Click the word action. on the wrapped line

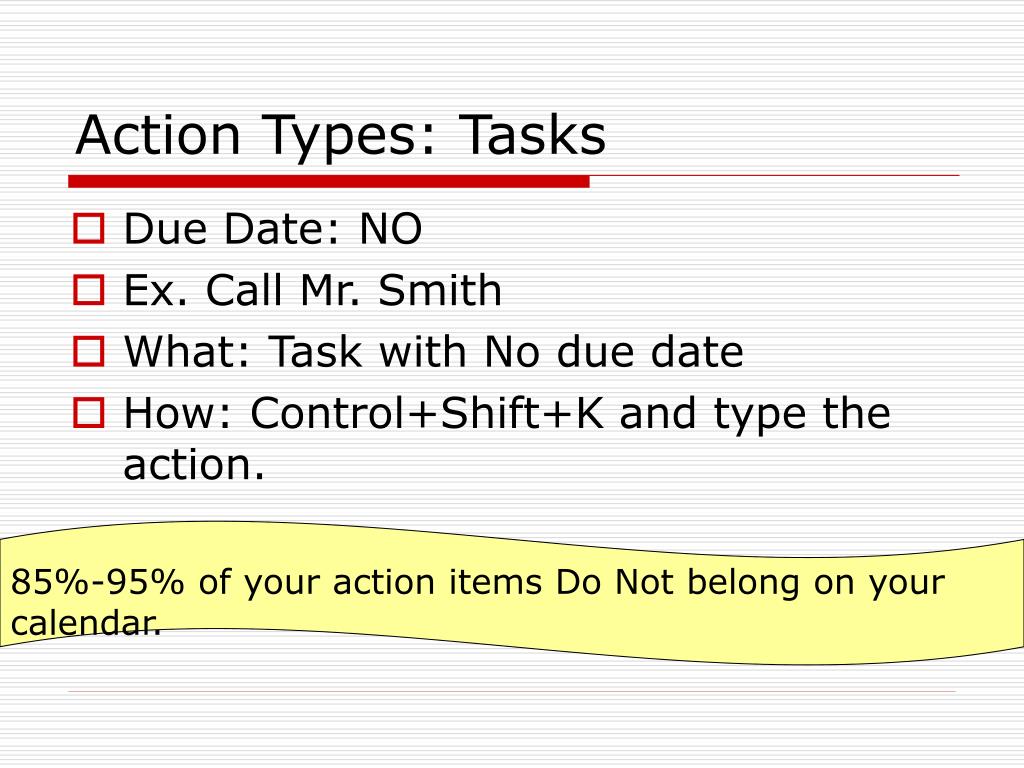(194, 465)
